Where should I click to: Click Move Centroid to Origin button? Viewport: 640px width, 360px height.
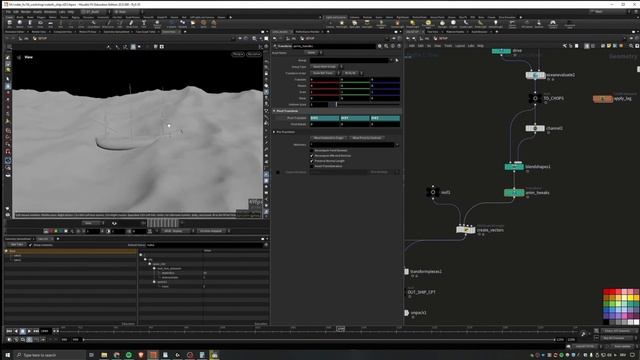coord(329,138)
